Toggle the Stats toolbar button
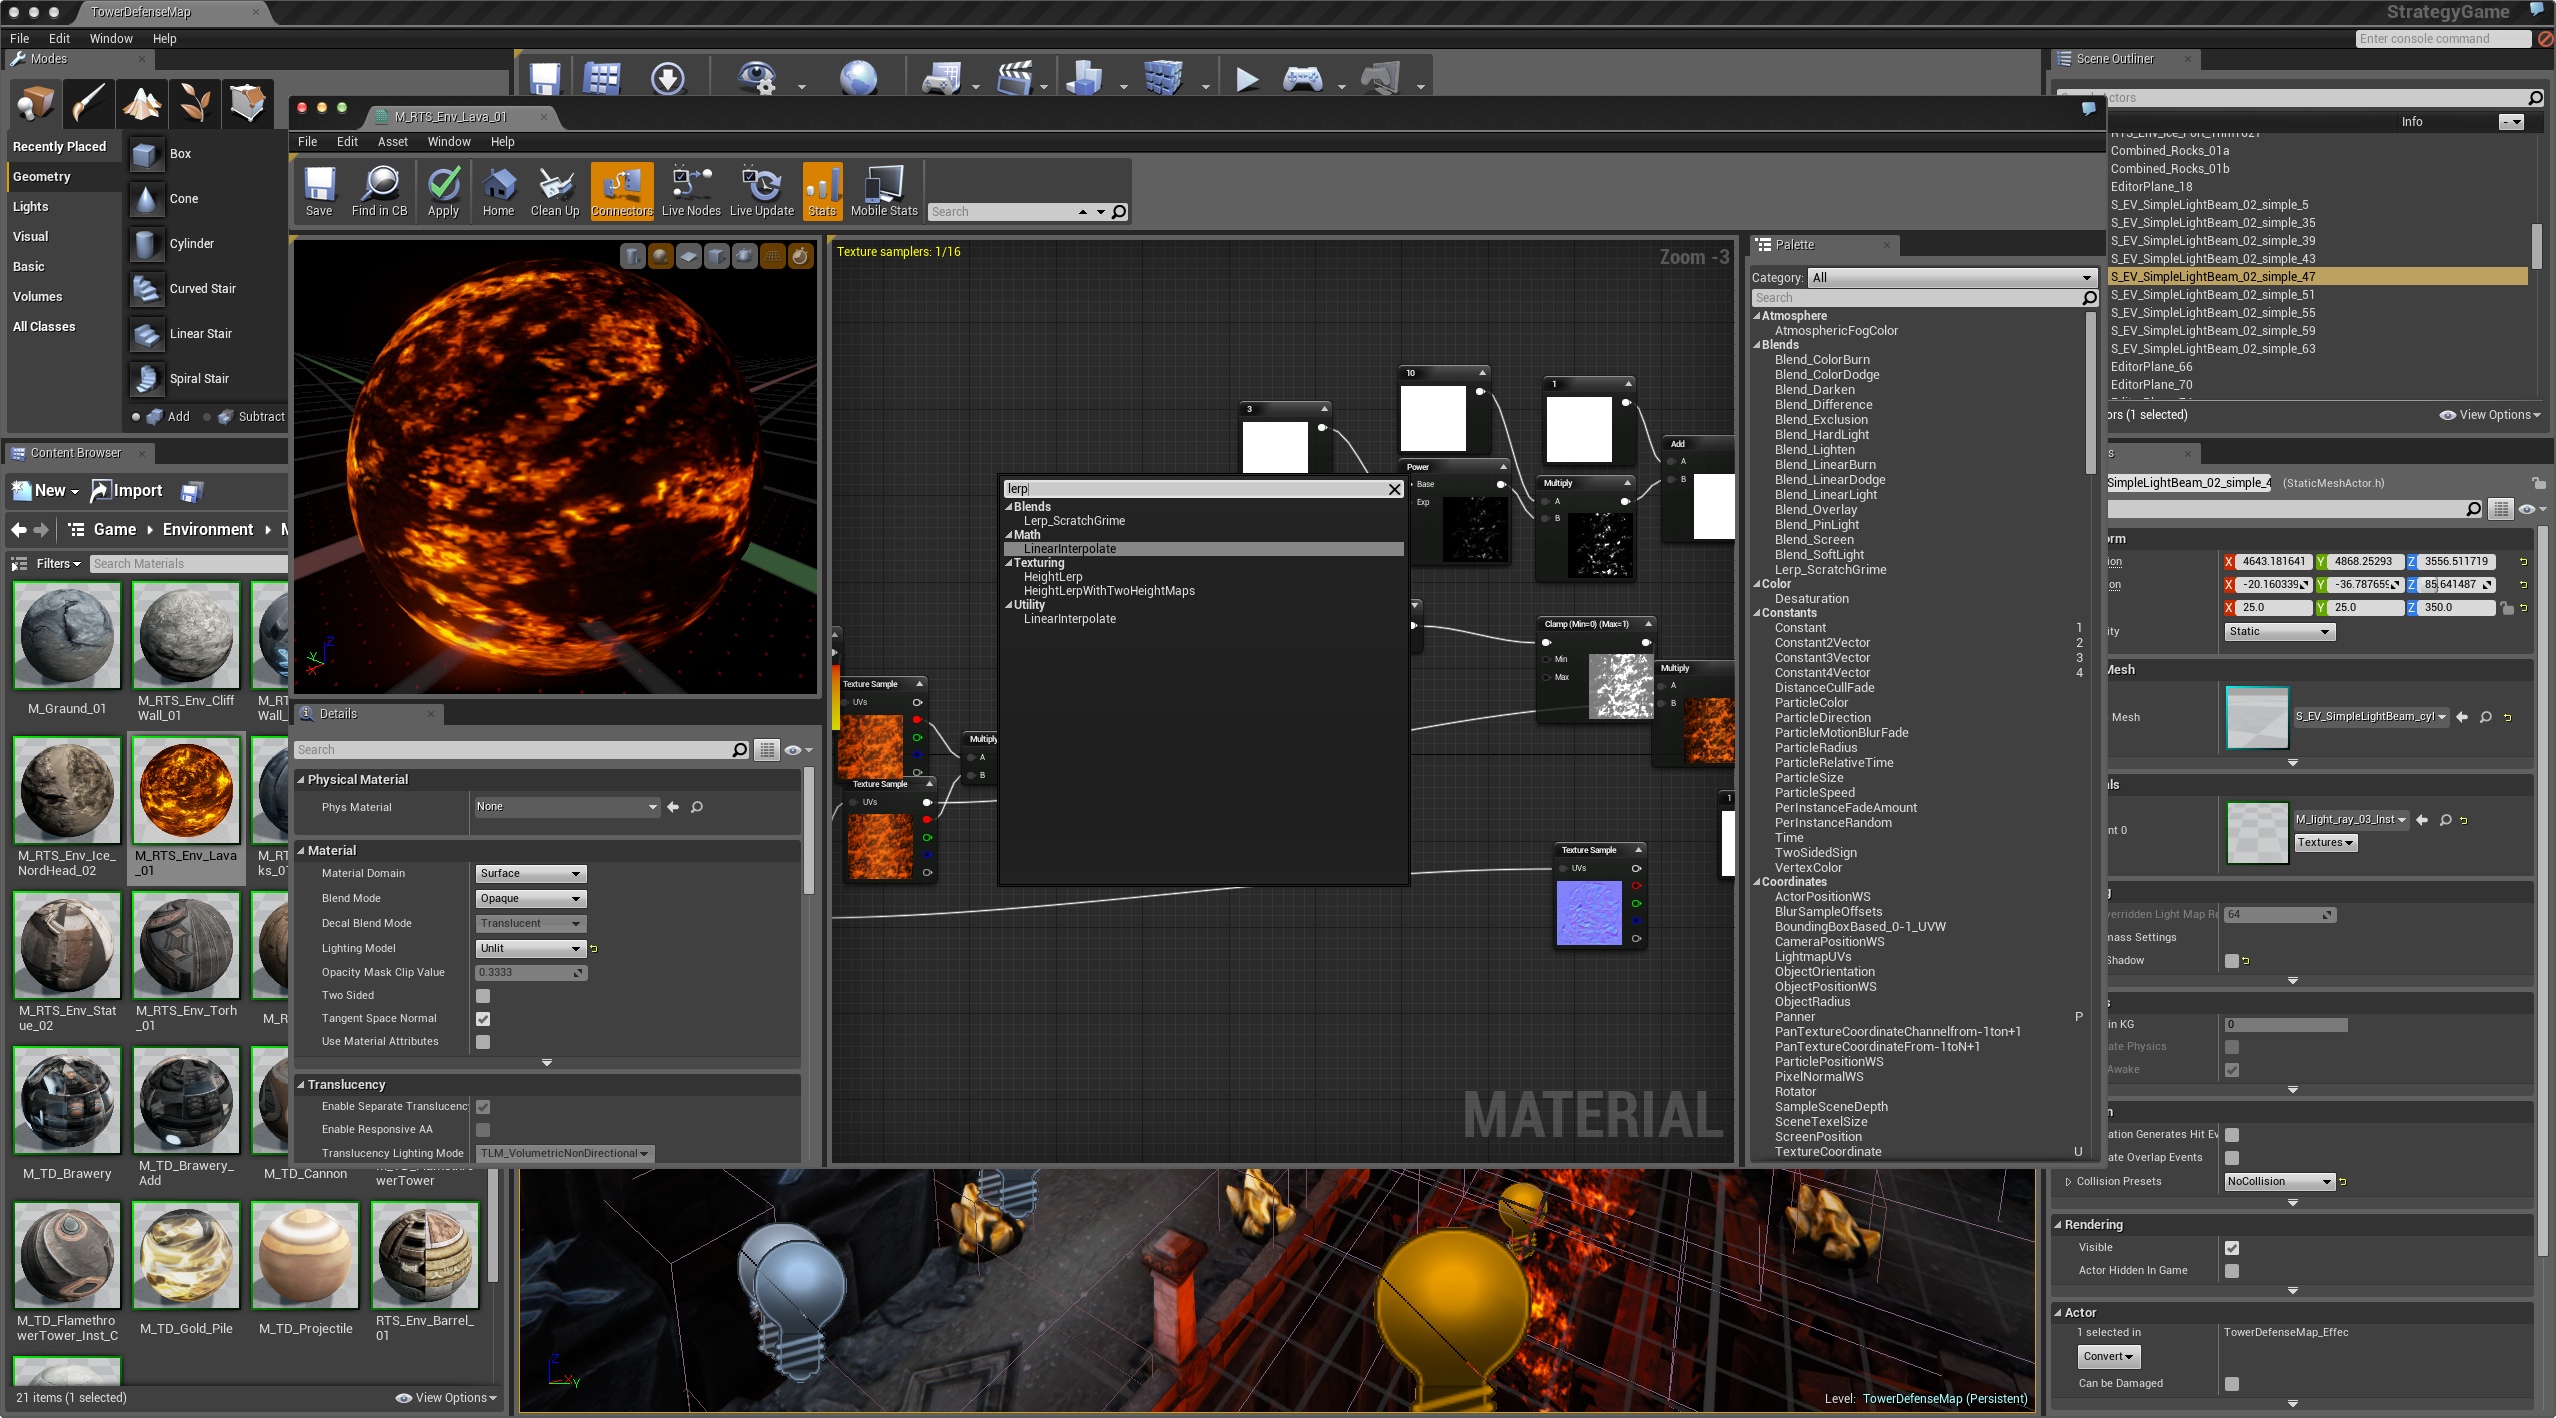Screen dimensions: 2556x1418 click(822, 190)
